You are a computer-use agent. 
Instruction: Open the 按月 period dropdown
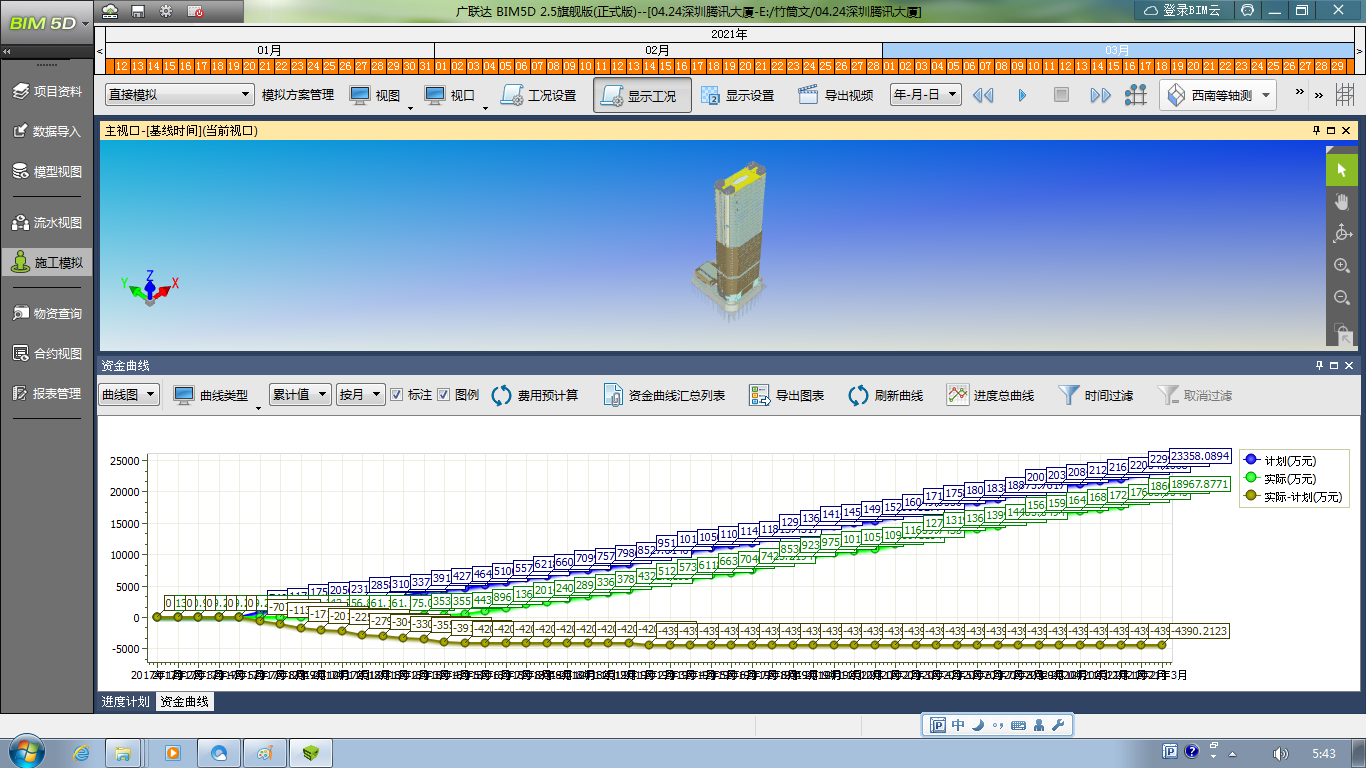click(x=360, y=395)
